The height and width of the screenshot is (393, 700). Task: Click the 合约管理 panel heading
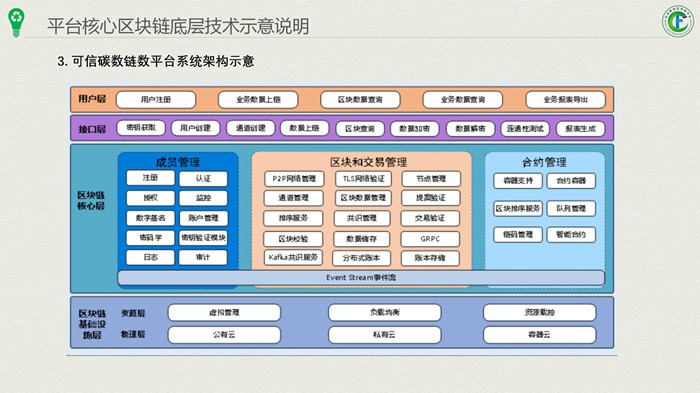tap(544, 162)
